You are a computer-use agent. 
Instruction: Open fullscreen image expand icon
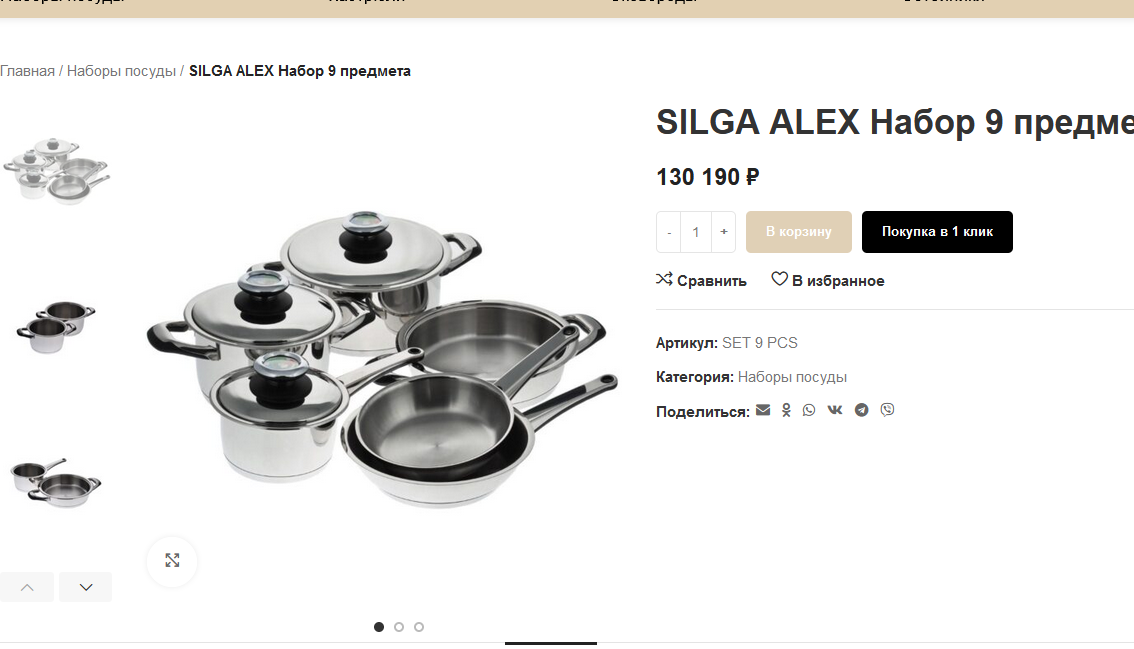tap(172, 561)
